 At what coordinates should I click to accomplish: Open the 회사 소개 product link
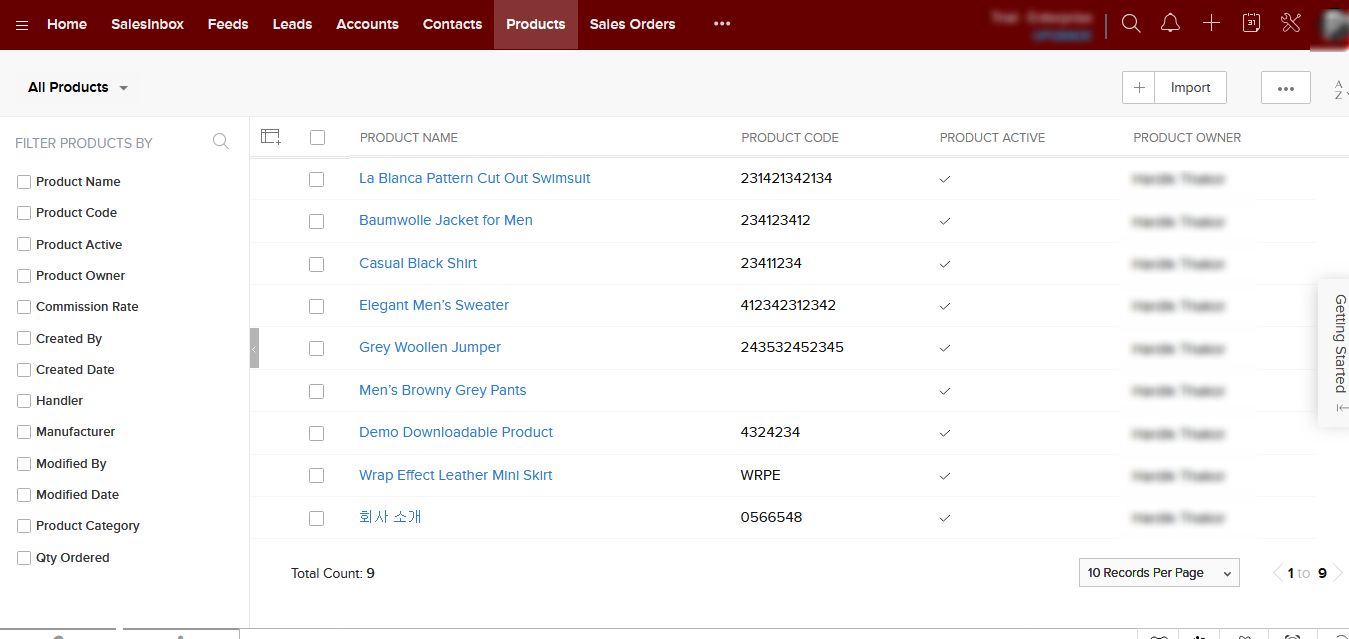(390, 517)
